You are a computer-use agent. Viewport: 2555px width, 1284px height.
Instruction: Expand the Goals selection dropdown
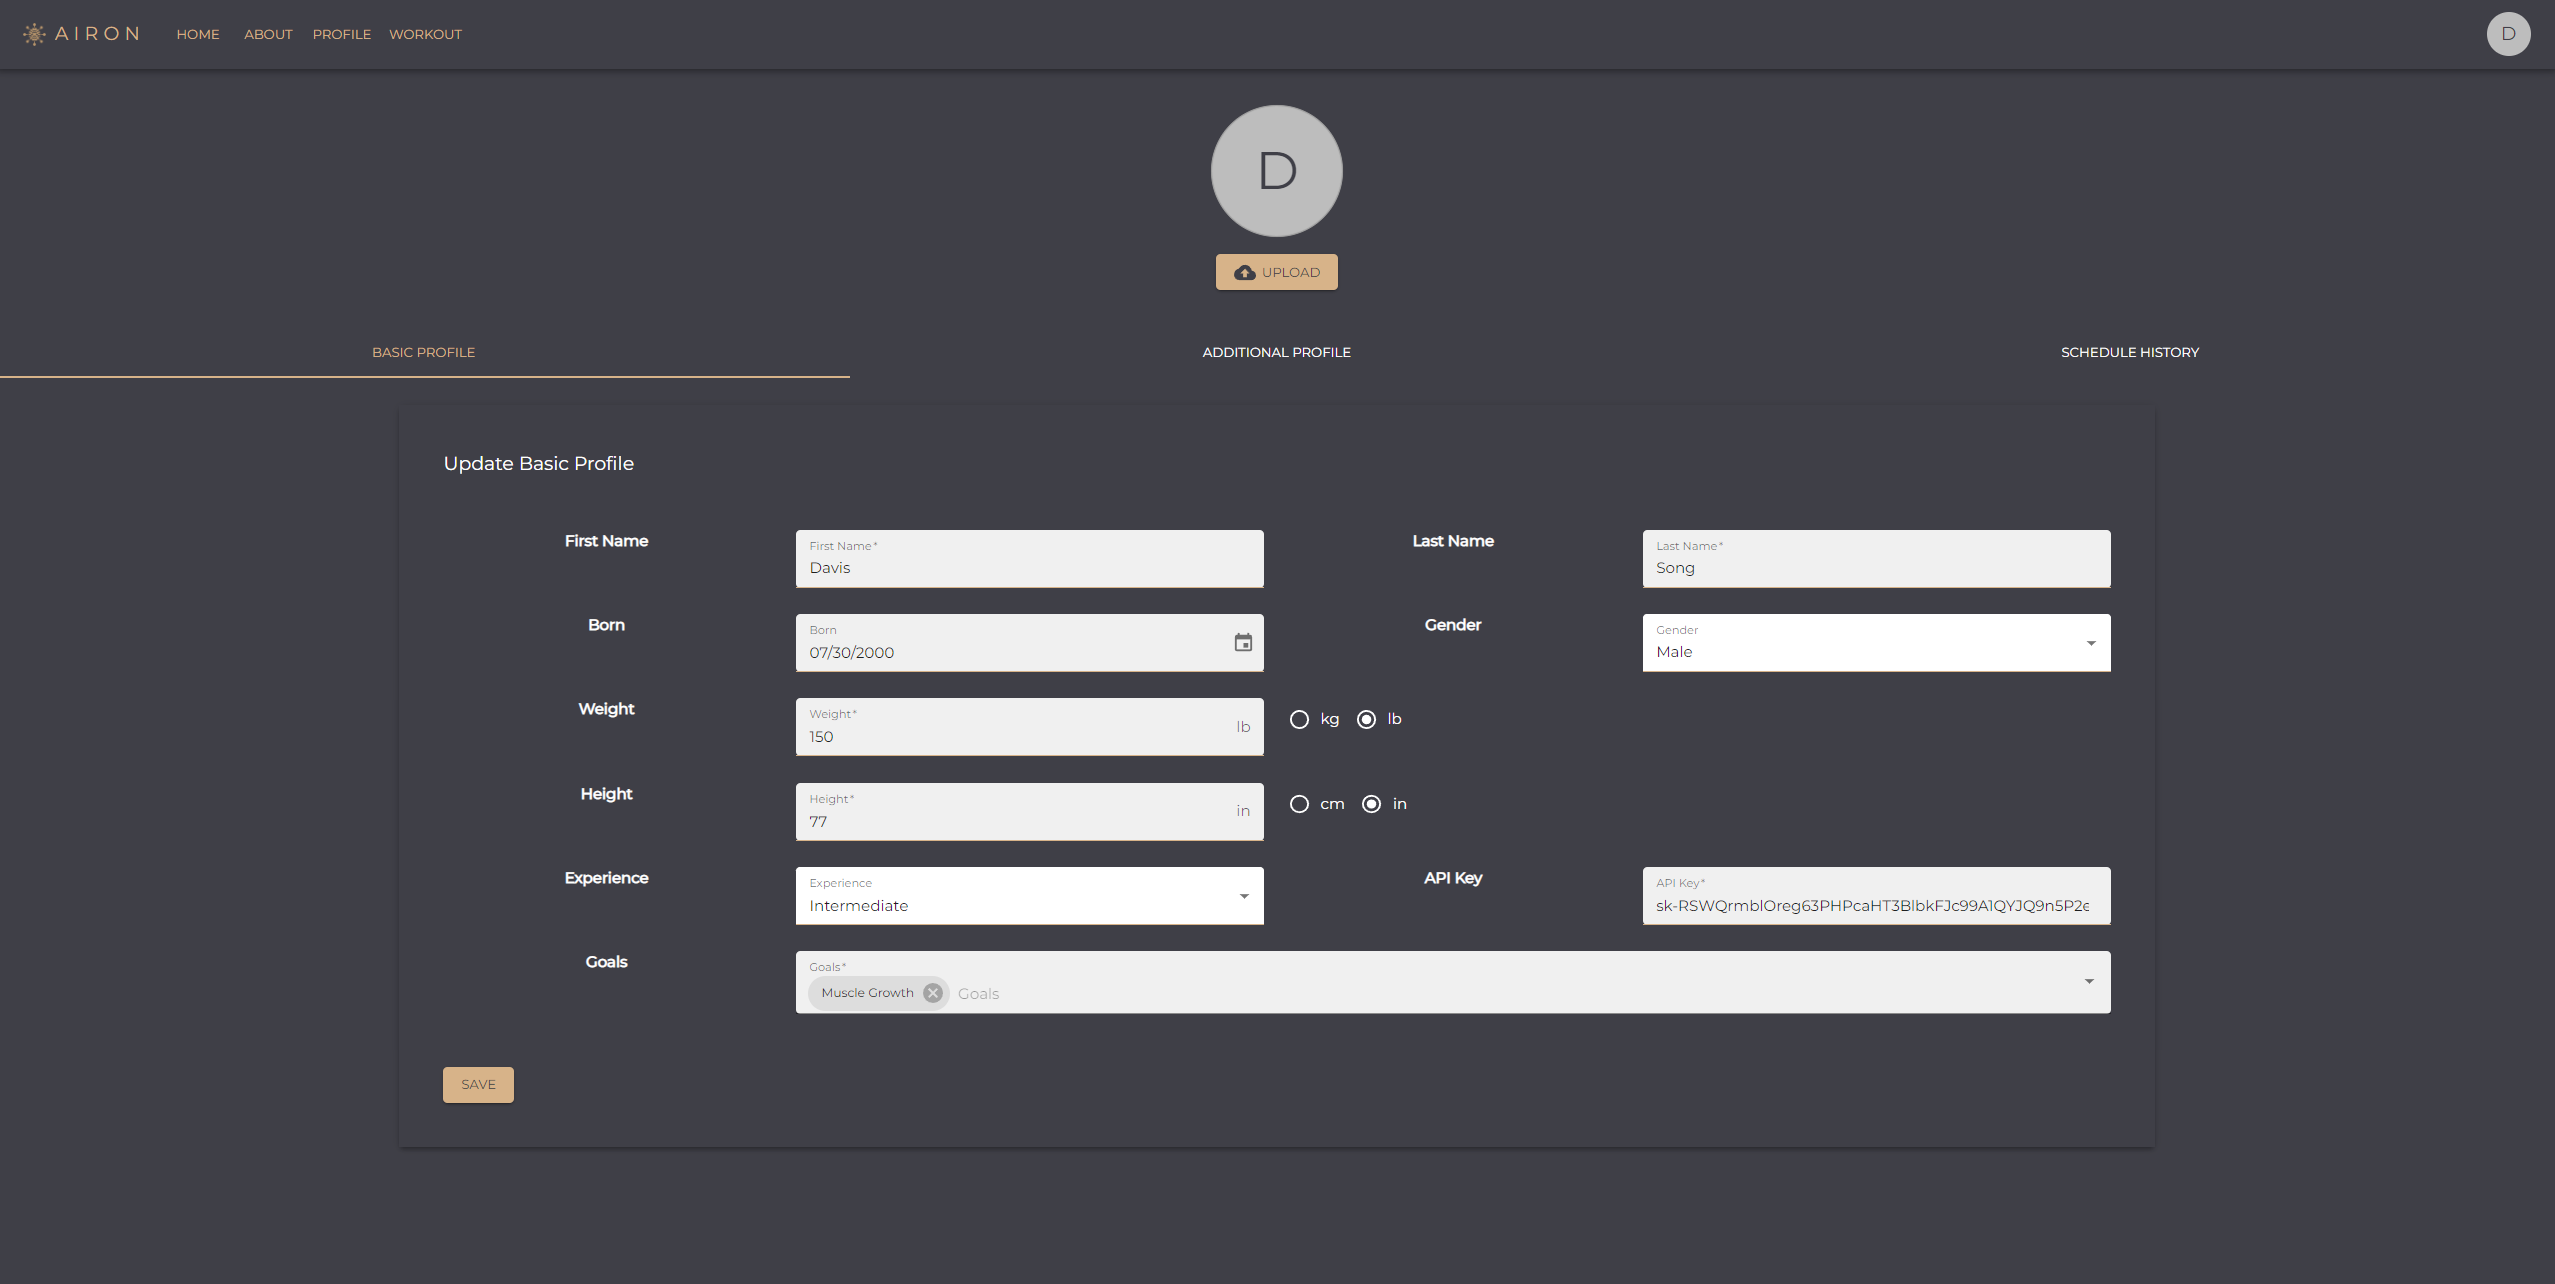(2088, 981)
